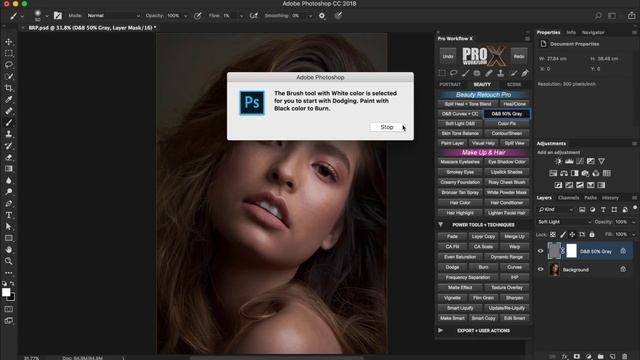Open the Flow dropdown arrow
The height and width of the screenshot is (360, 640).
point(241,16)
